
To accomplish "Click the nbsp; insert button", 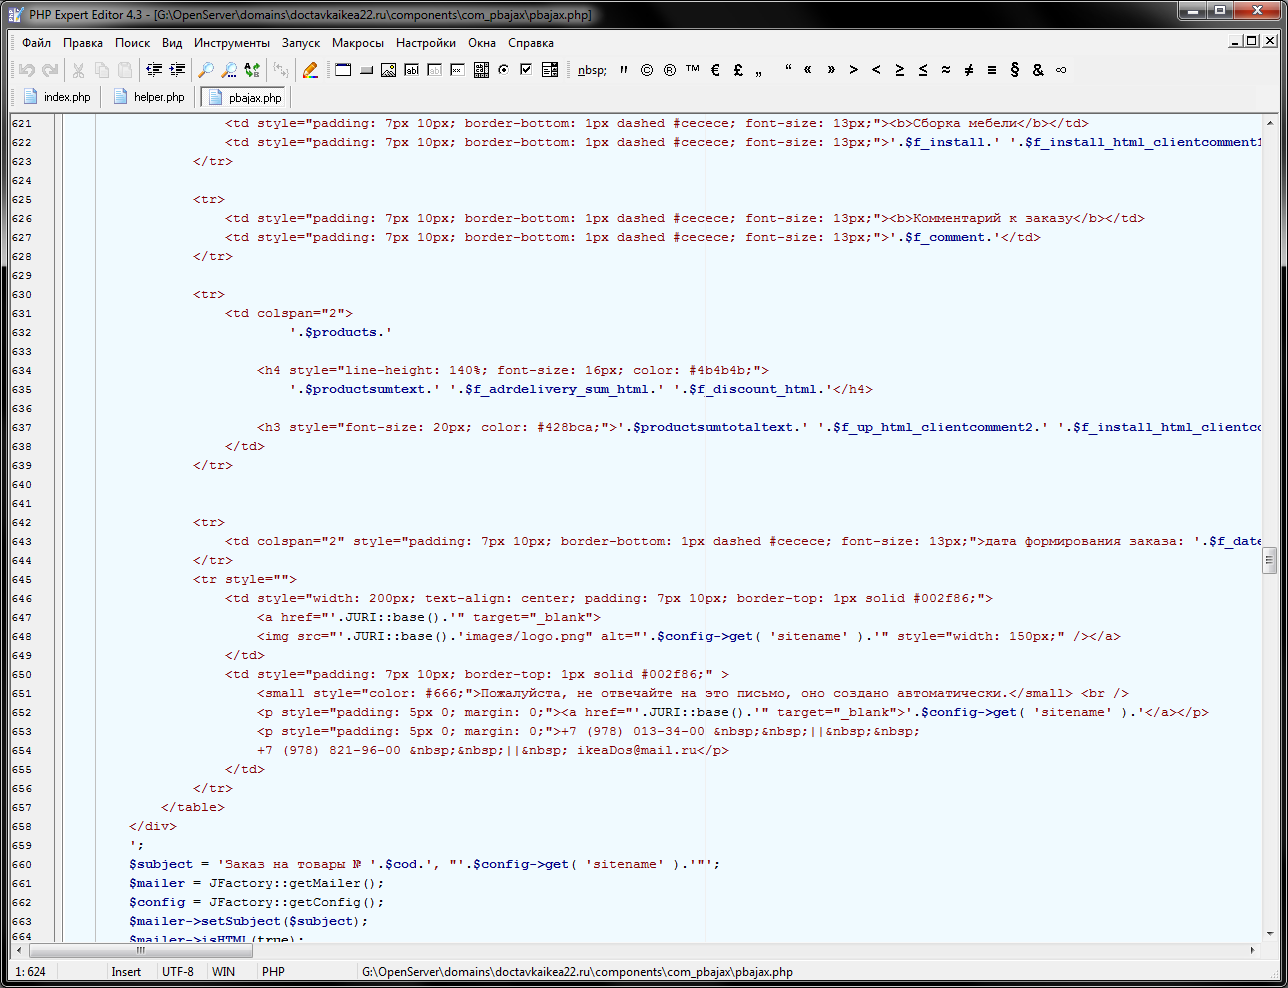I will 592,70.
